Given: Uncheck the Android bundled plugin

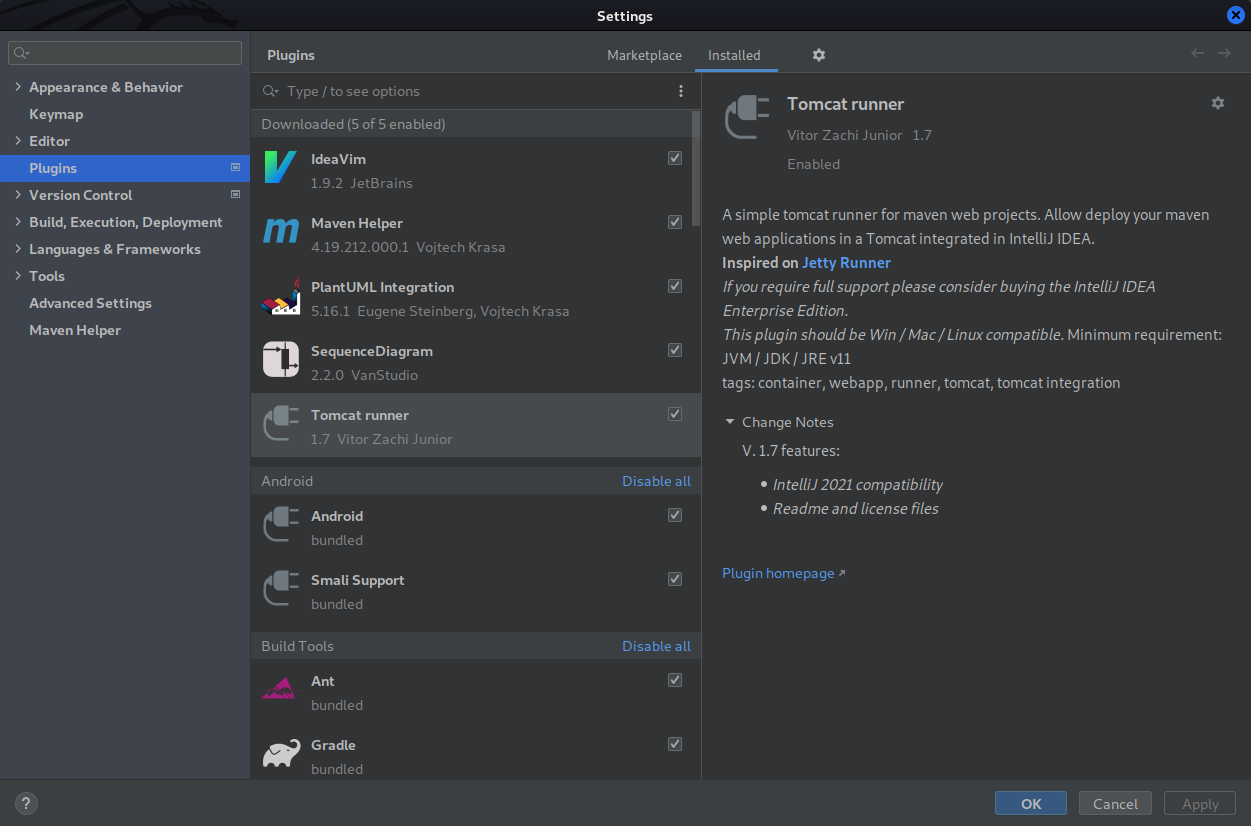Looking at the screenshot, I should click(675, 515).
